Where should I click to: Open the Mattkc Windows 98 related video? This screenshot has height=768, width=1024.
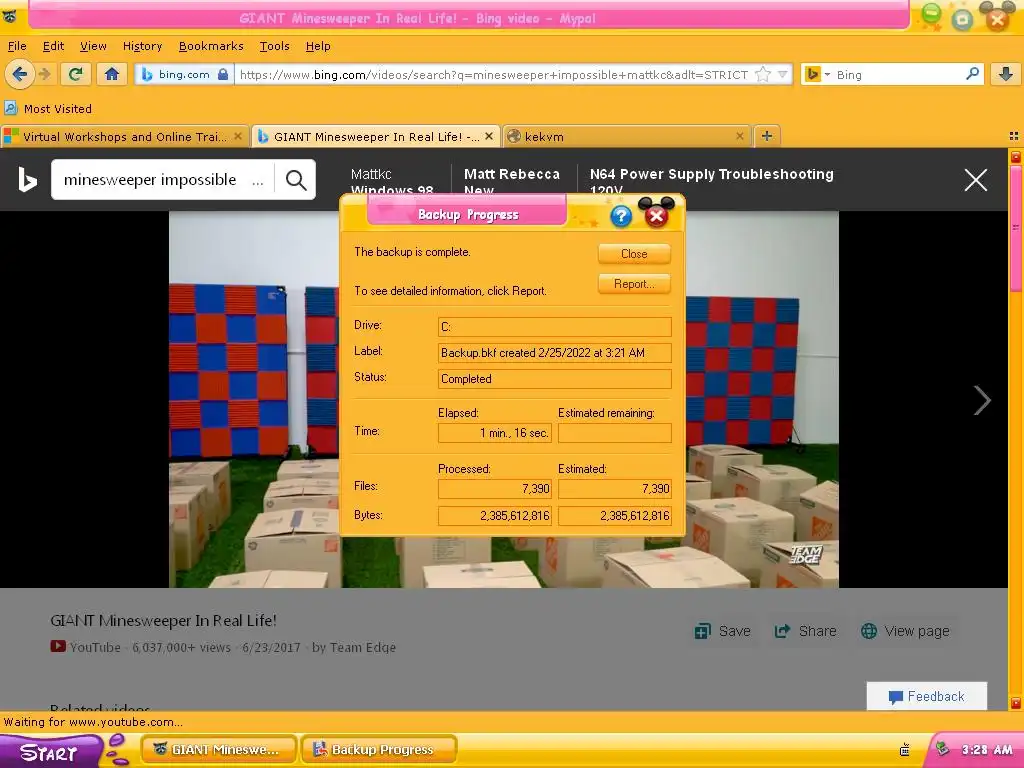392,182
